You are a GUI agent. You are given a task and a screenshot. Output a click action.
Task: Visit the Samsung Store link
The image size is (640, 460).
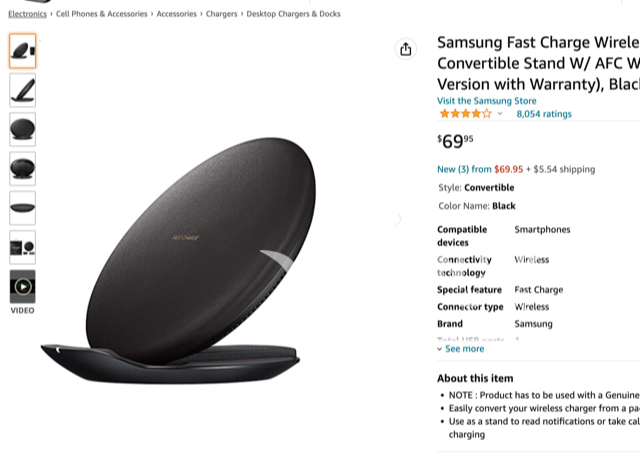click(486, 101)
